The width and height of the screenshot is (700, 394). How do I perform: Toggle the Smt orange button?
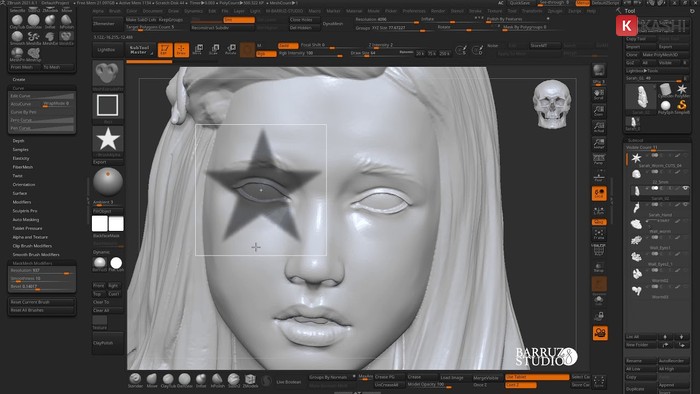(x=239, y=20)
